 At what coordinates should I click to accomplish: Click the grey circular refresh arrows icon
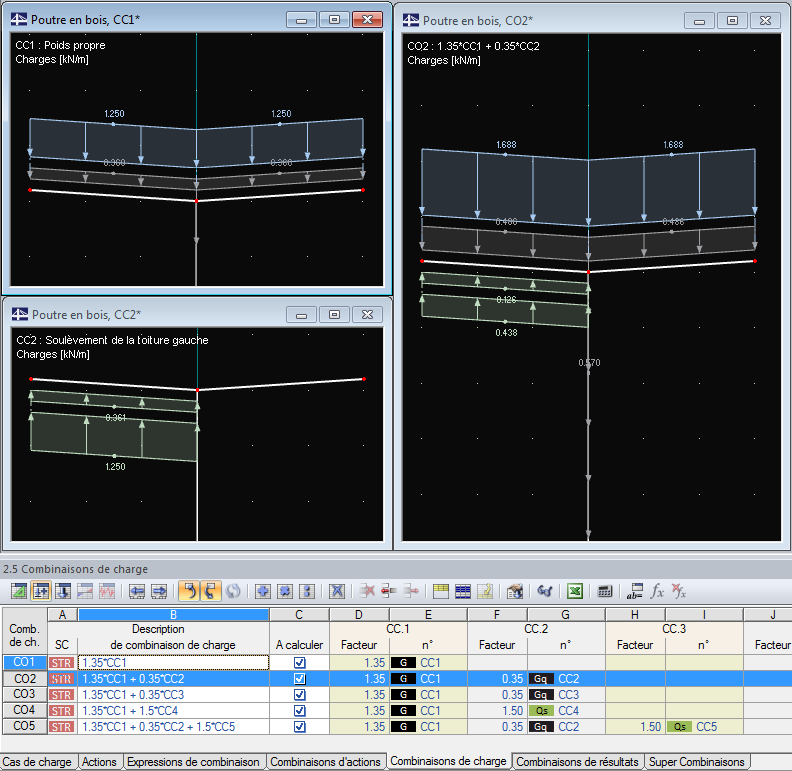233,591
